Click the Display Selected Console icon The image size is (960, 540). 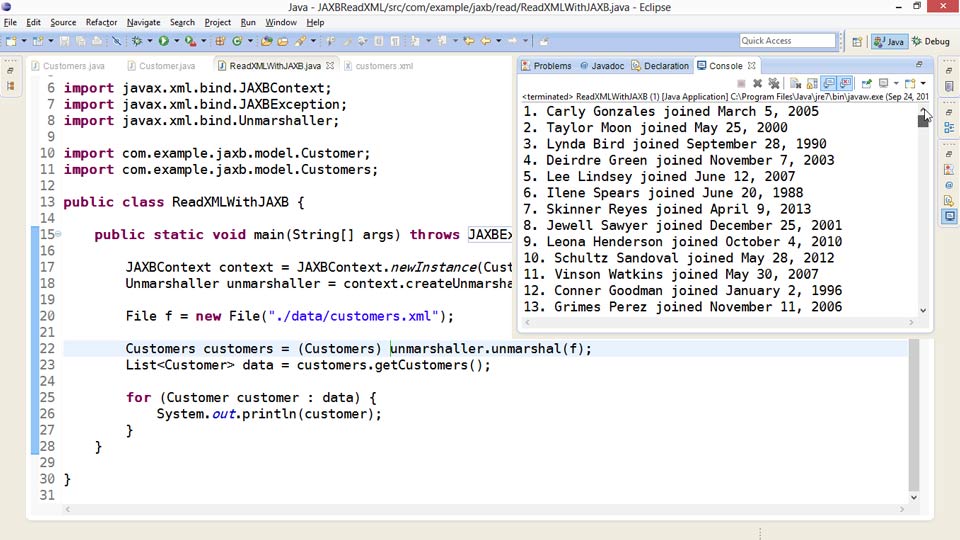883,83
